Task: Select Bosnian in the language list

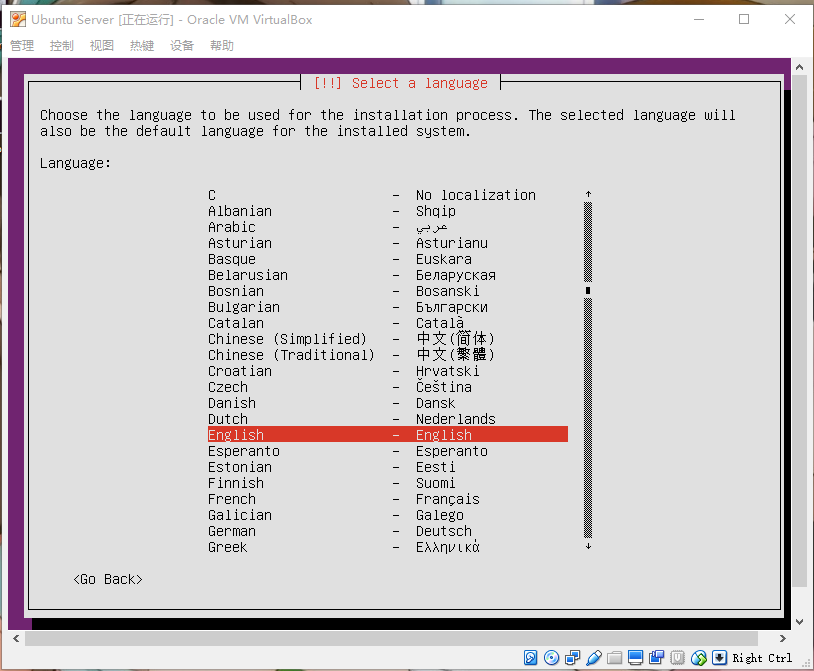Action: 388,291
